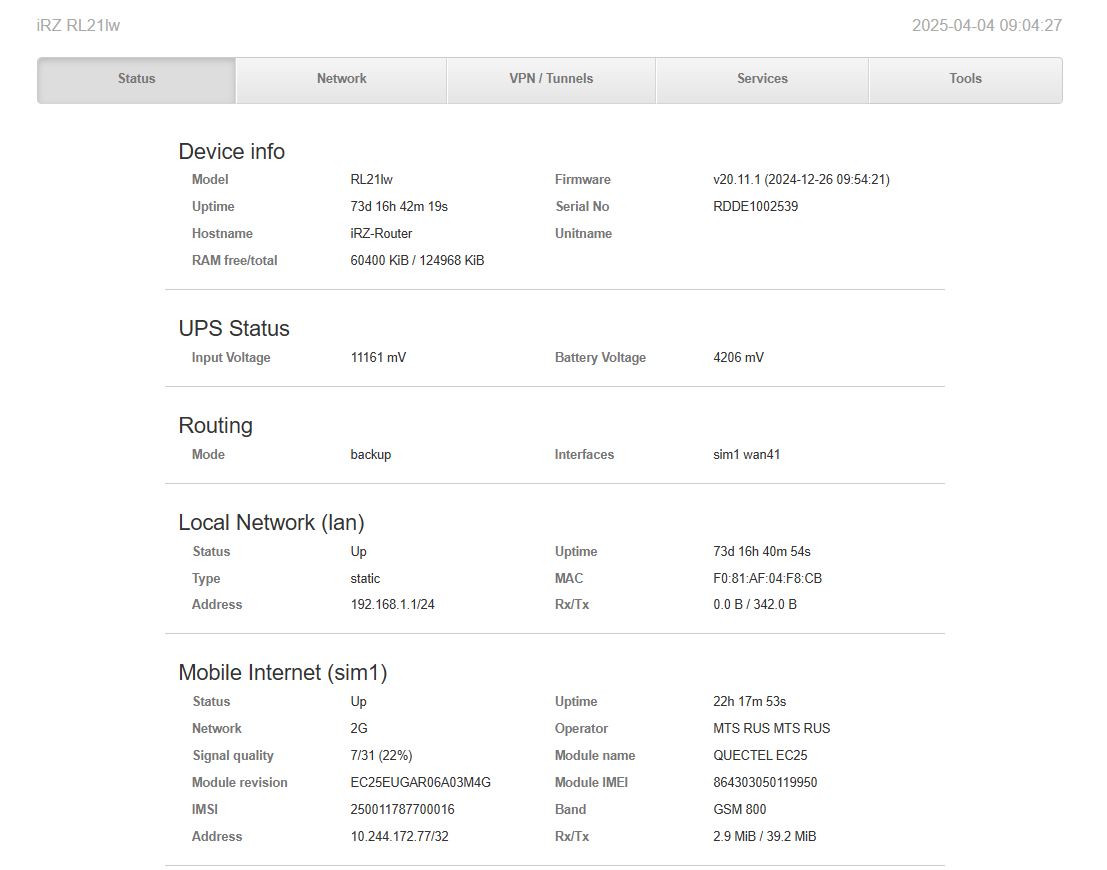Screen dimensions: 1107x870
Task: Click the sim1 address 10.244.172.77/32
Action: pyautogui.click(x=399, y=837)
